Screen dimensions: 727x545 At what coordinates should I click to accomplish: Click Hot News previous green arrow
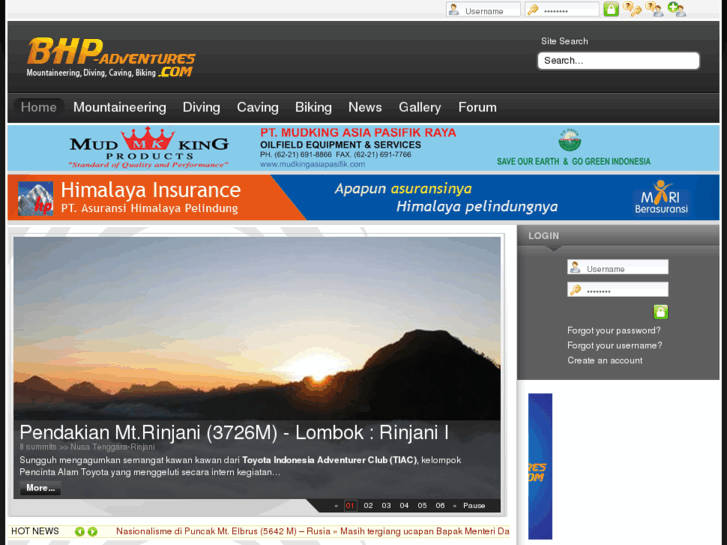80,532
